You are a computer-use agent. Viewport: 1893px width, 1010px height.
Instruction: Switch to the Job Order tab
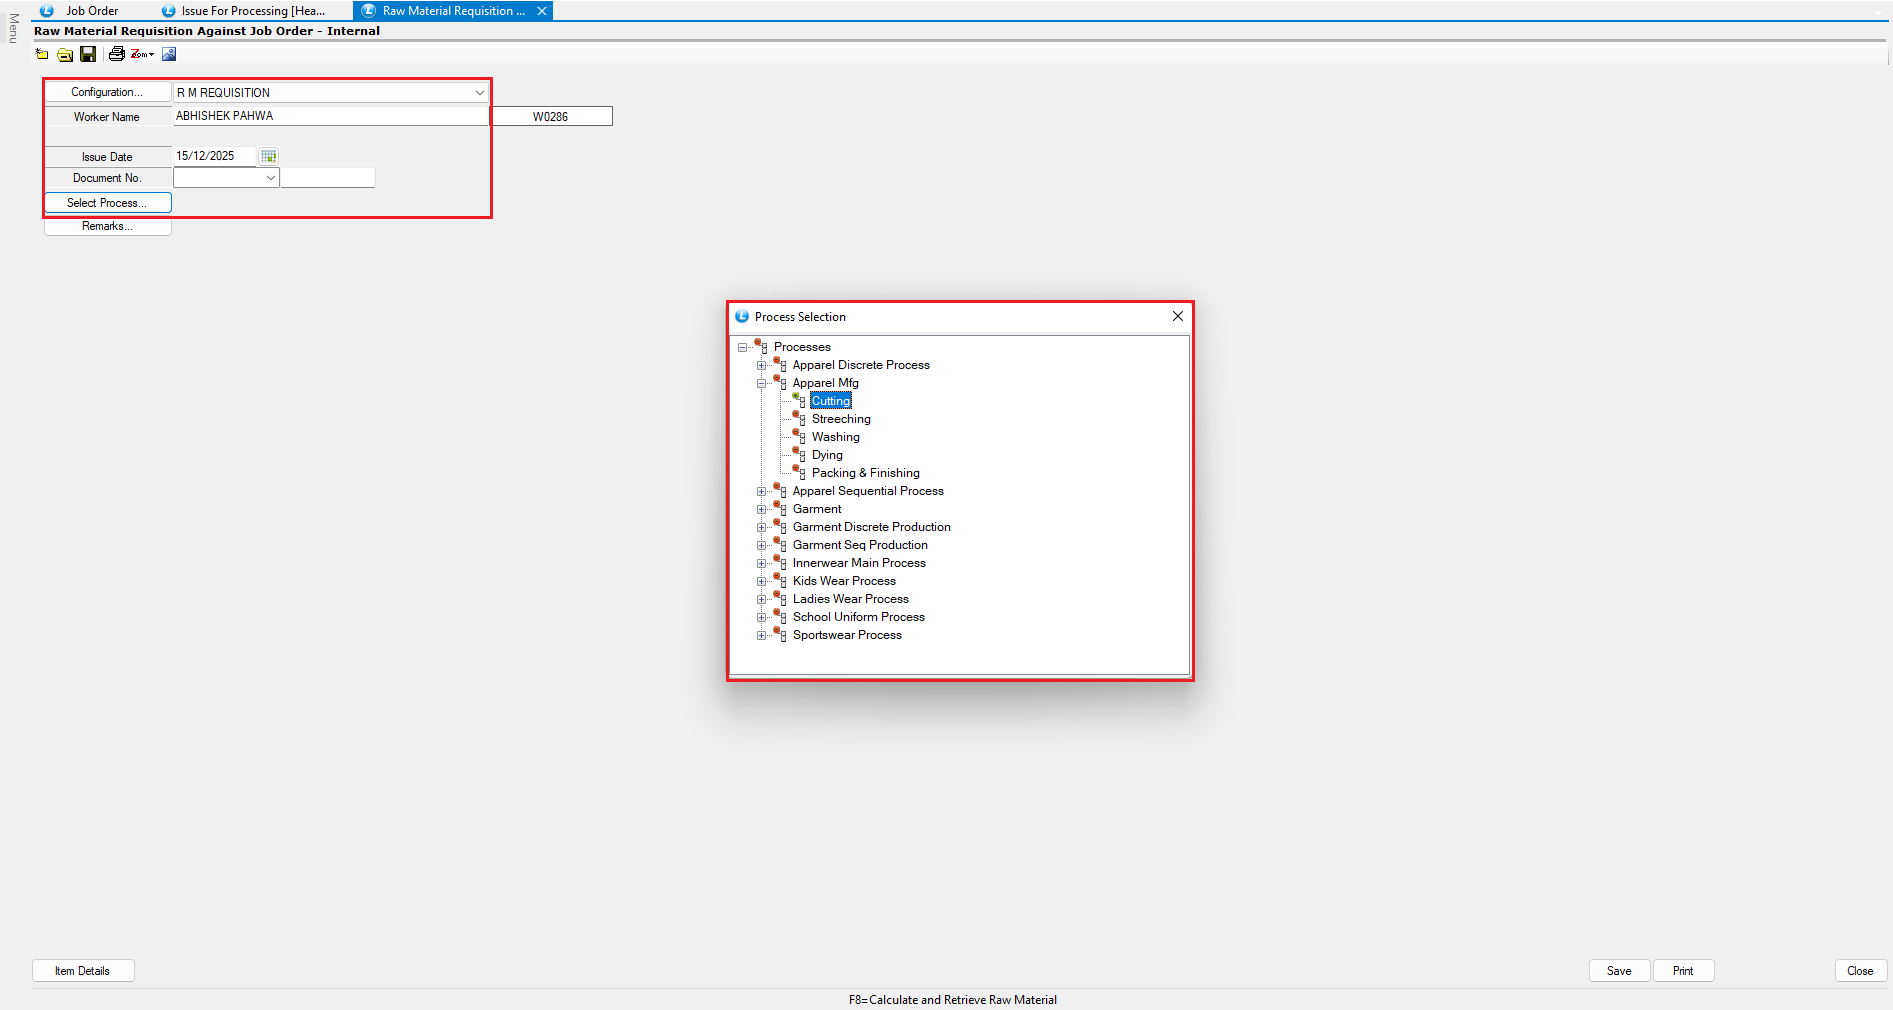point(92,11)
